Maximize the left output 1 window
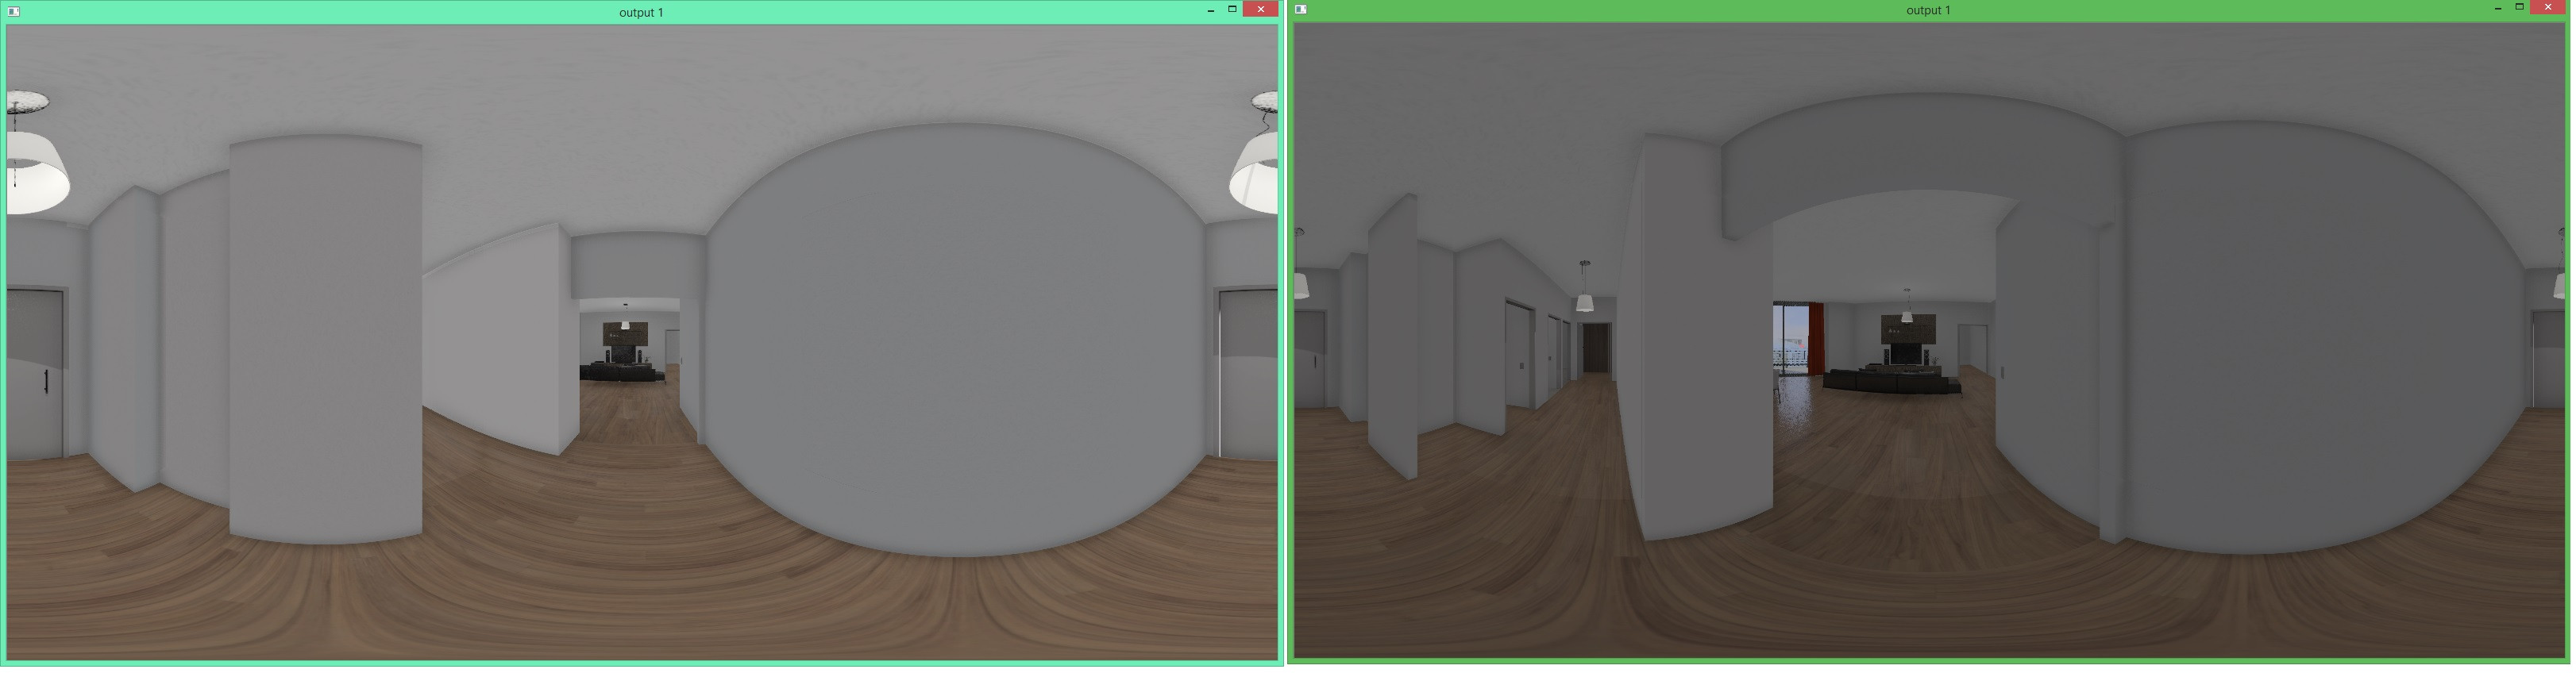This screenshot has width=2576, height=673. click(1232, 9)
